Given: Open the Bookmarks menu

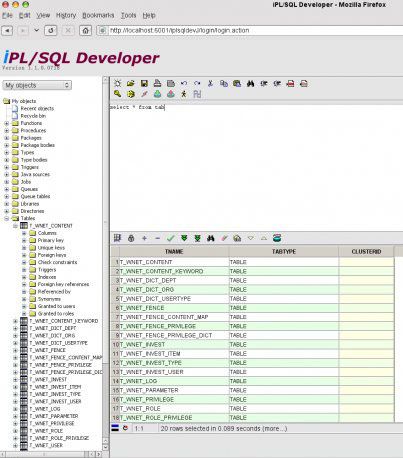Looking at the screenshot, I should coord(98,15).
